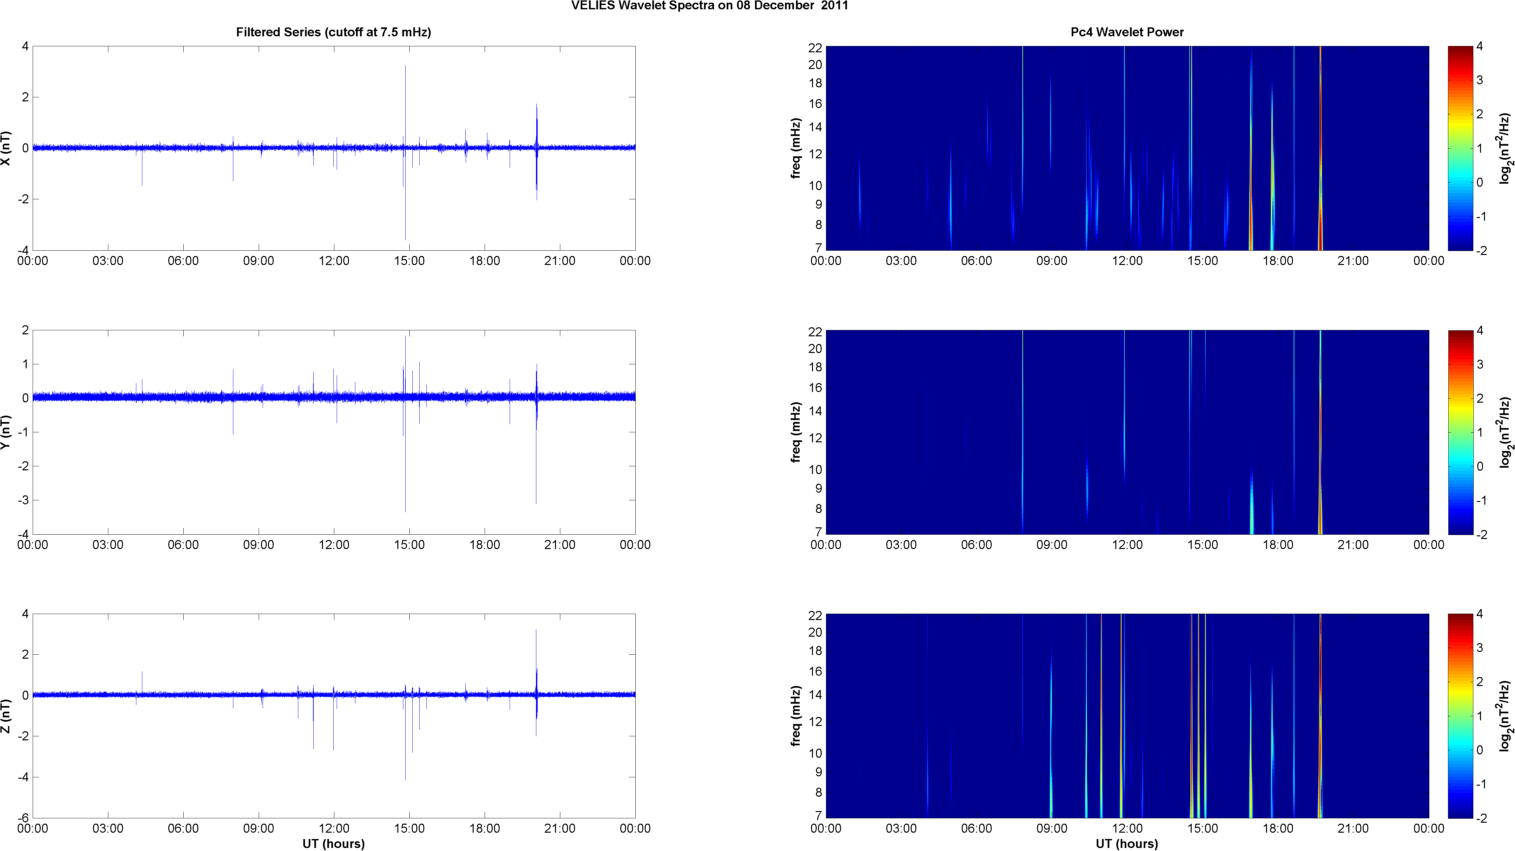
Task: Click the Z (nT) axis label
Action: [x=7, y=716]
